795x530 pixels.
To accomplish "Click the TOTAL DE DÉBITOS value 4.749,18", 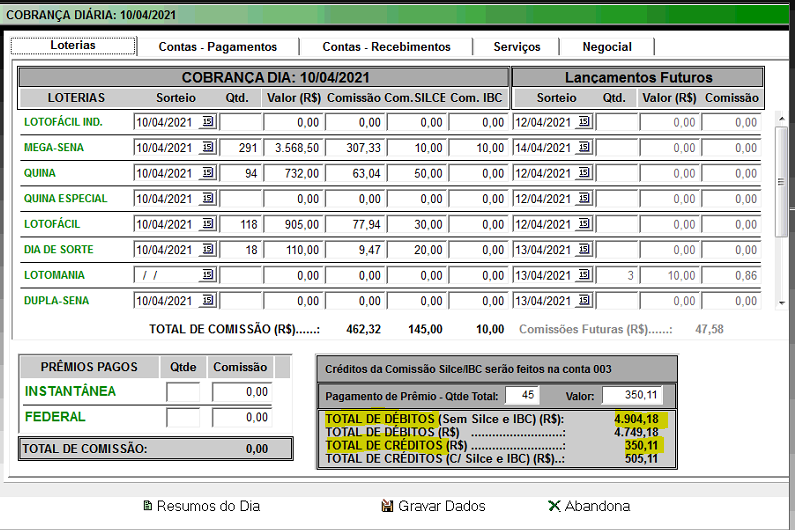I will click(x=636, y=432).
